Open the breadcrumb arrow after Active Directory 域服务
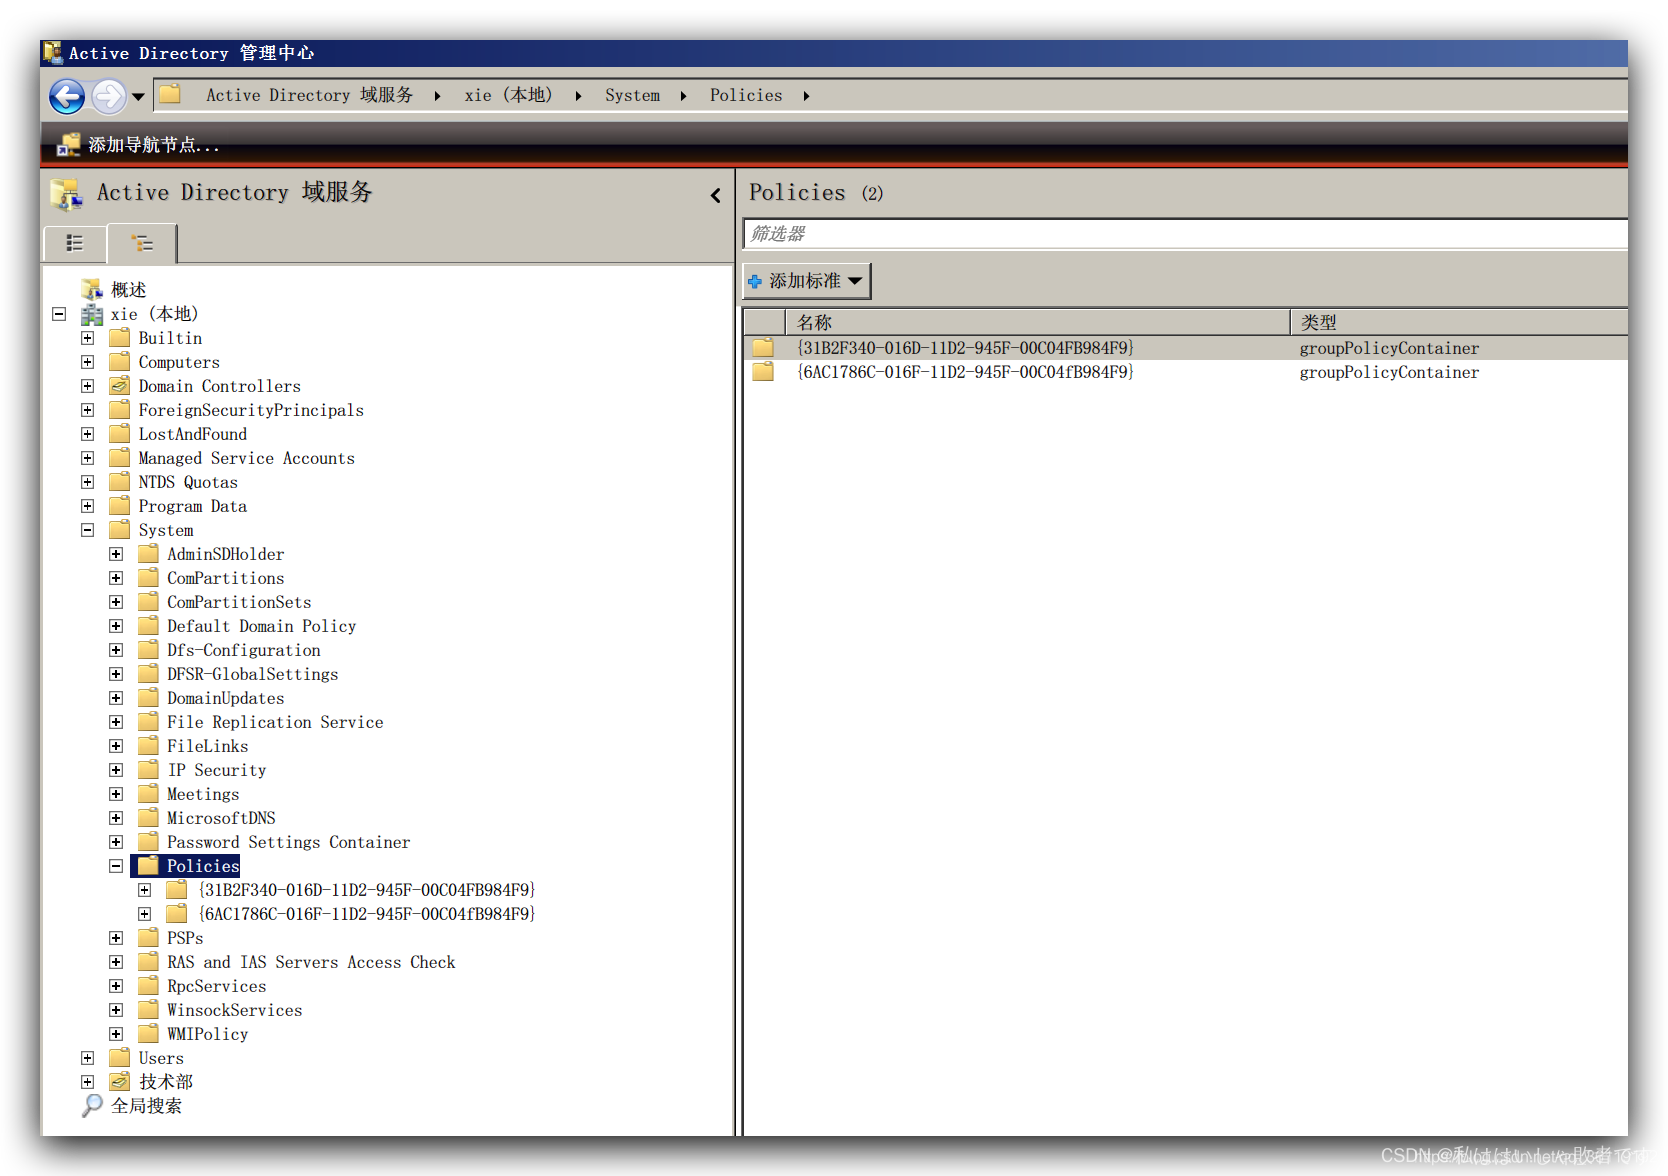The width and height of the screenshot is (1668, 1176). 437,96
